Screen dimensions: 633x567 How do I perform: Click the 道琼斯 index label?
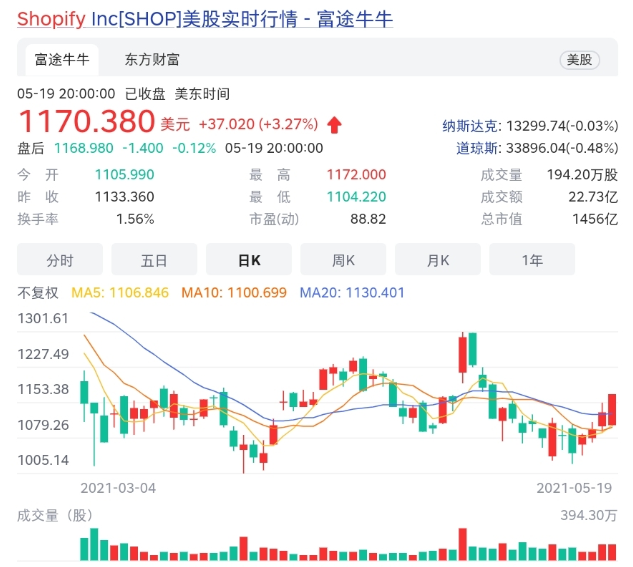(x=477, y=148)
